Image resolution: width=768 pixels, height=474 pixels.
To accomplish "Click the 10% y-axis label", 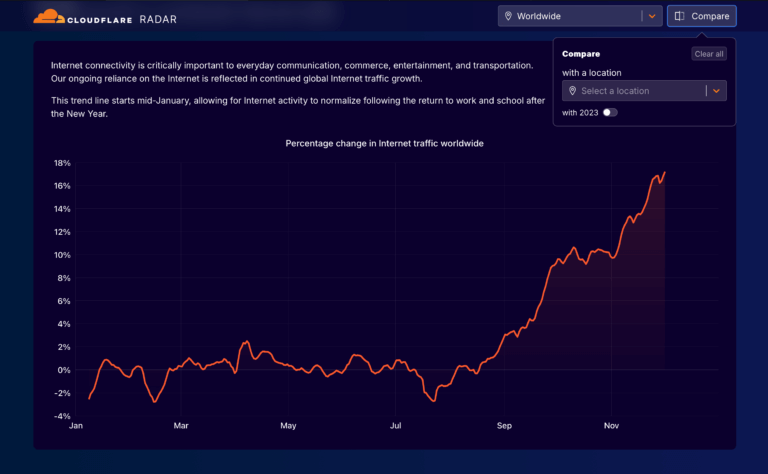I will click(62, 255).
